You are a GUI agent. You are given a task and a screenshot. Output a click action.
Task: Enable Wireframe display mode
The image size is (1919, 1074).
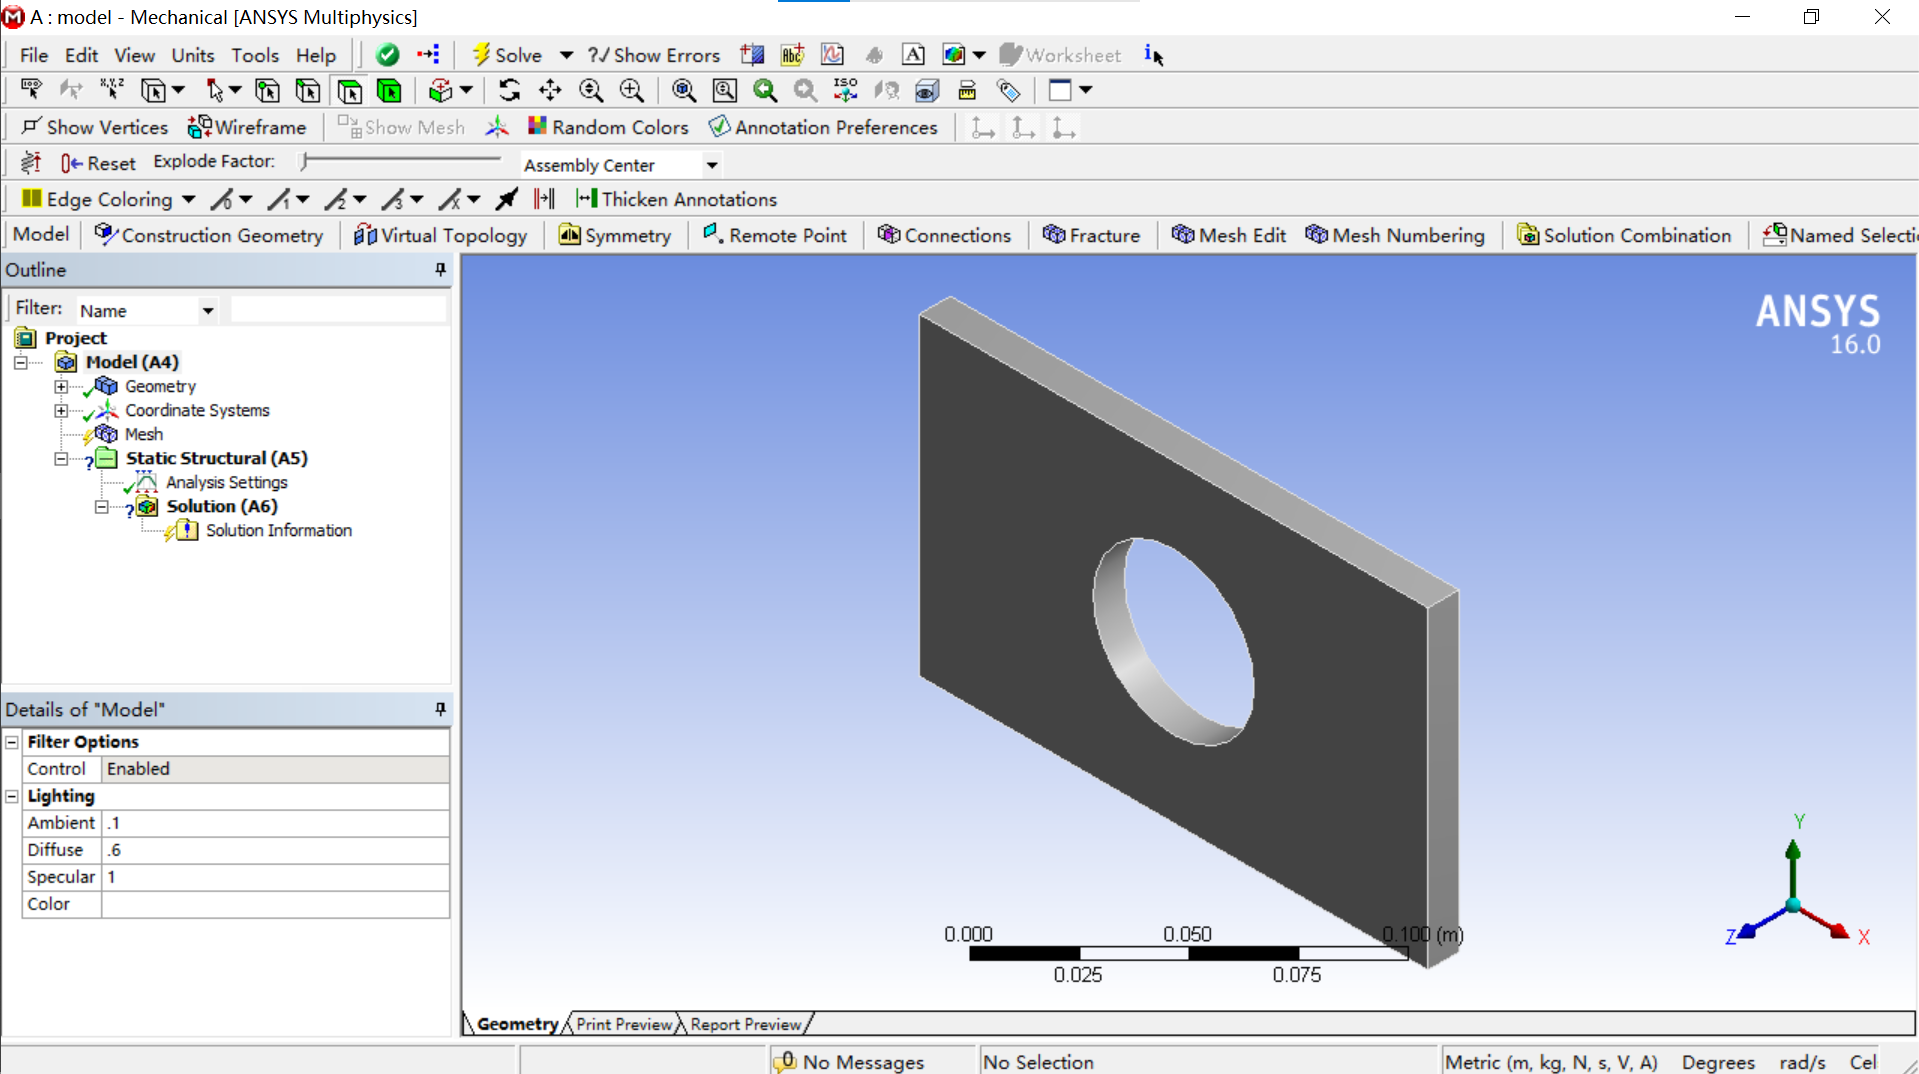[x=247, y=127]
